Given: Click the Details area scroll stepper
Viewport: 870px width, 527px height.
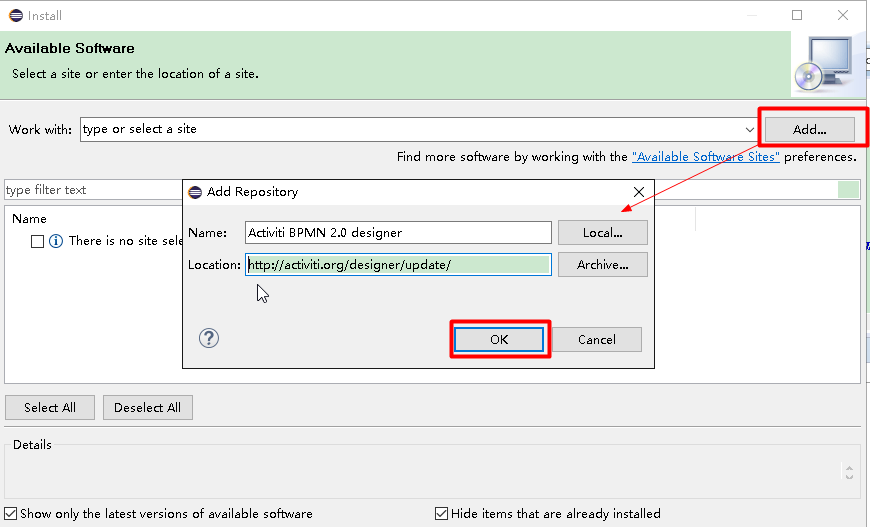Looking at the screenshot, I should (849, 472).
